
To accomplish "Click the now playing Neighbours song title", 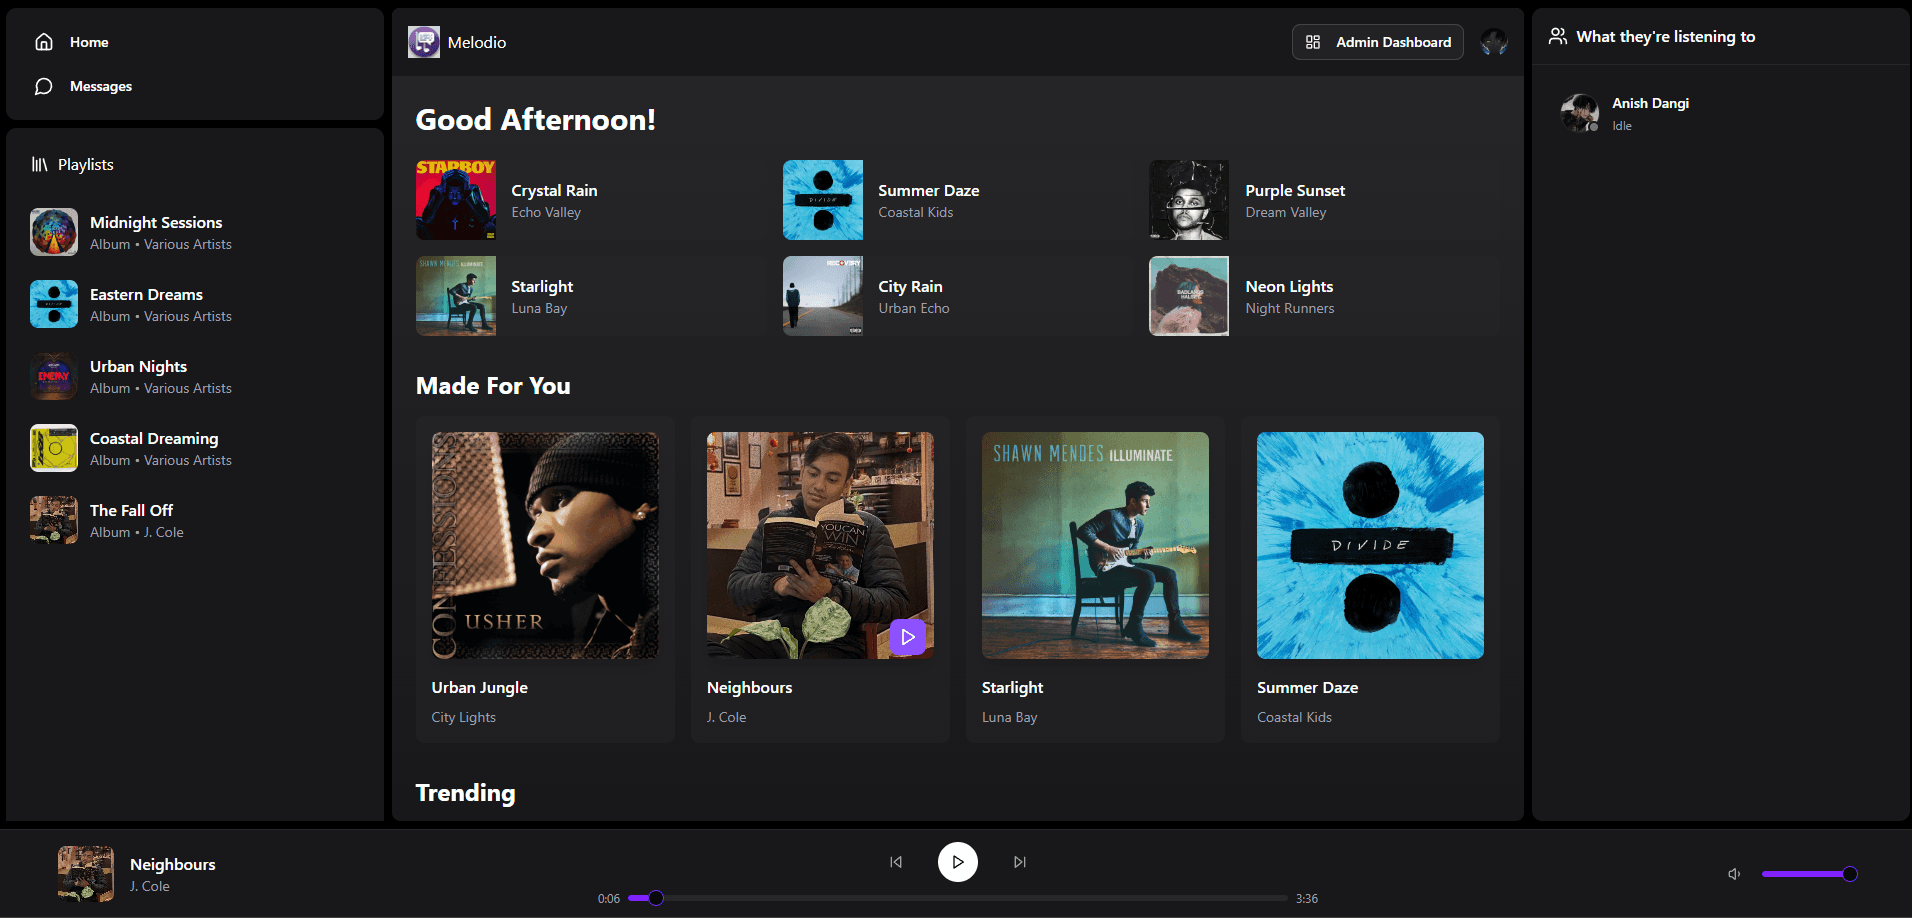I will [x=172, y=865].
